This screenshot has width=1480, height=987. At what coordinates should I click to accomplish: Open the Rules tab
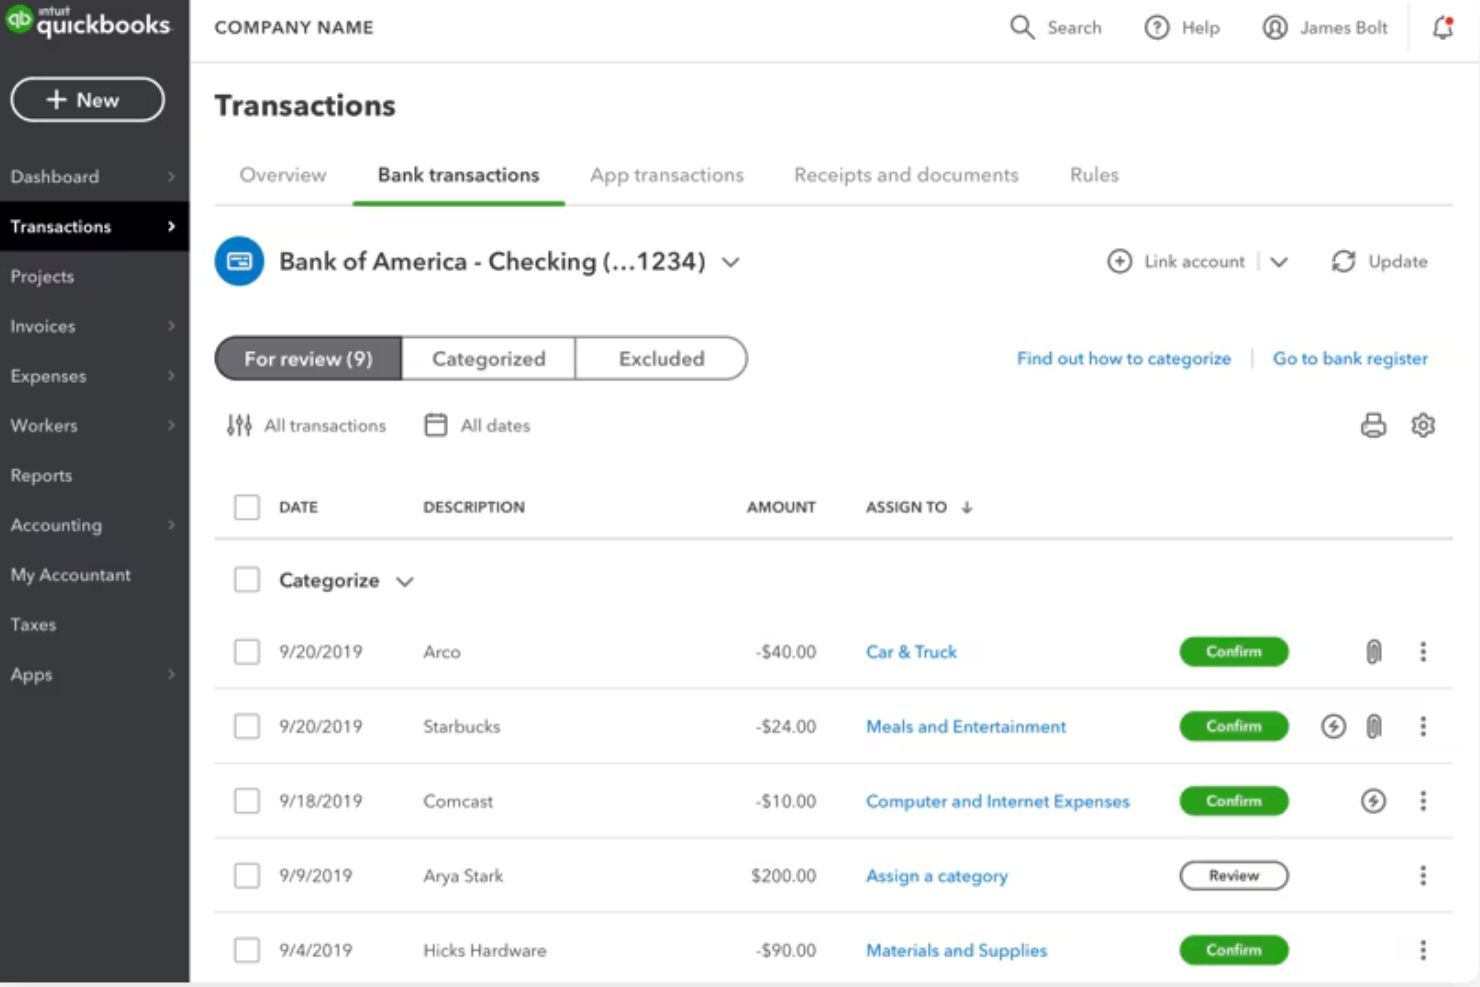[x=1093, y=174]
